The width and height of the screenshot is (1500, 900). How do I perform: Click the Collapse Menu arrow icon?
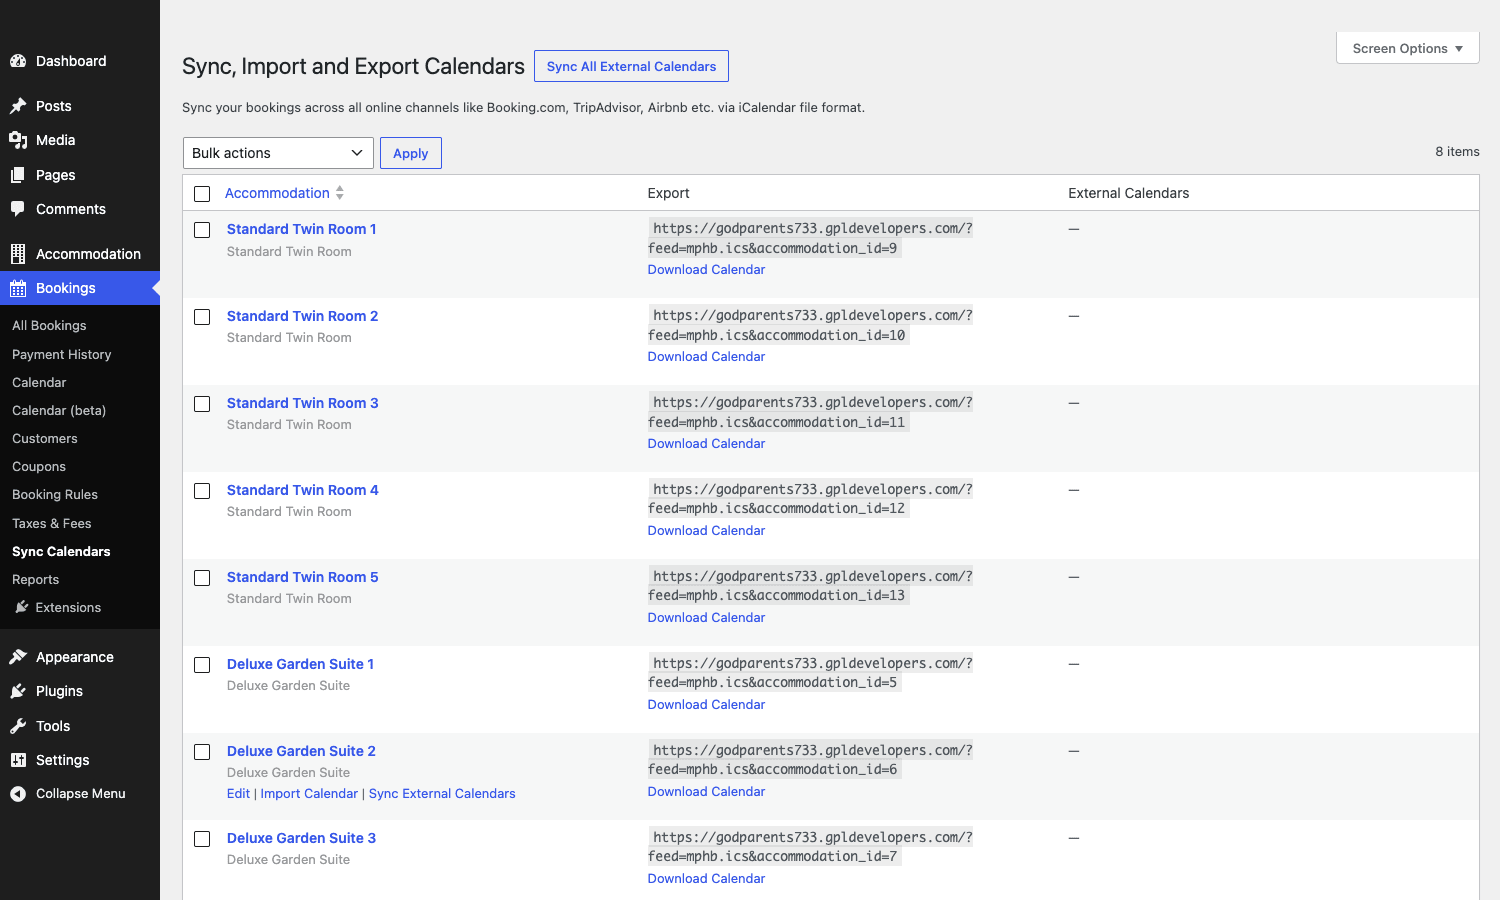18,794
